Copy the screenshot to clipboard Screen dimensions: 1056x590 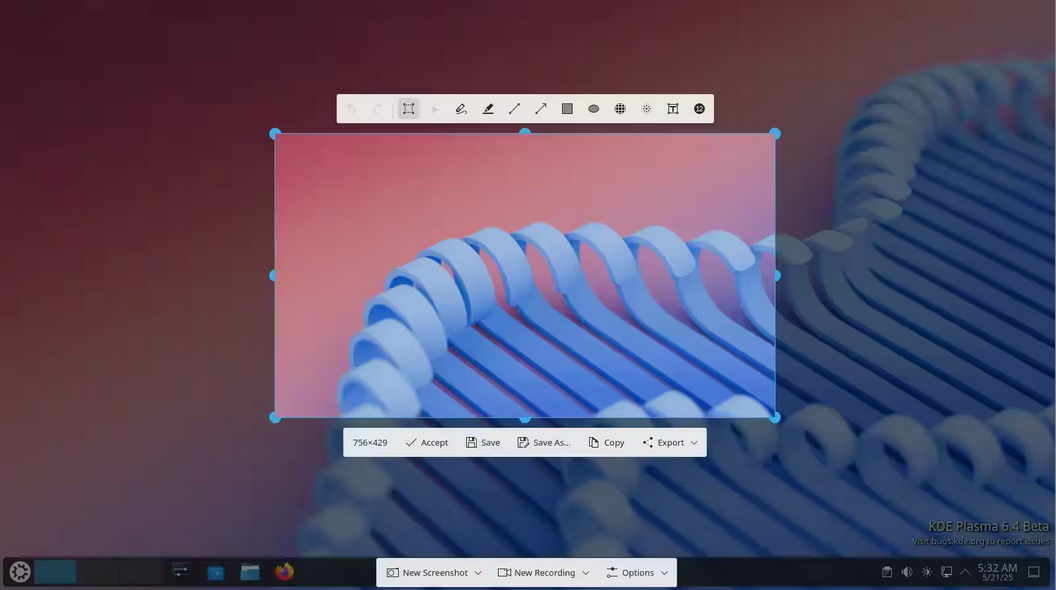[607, 443]
